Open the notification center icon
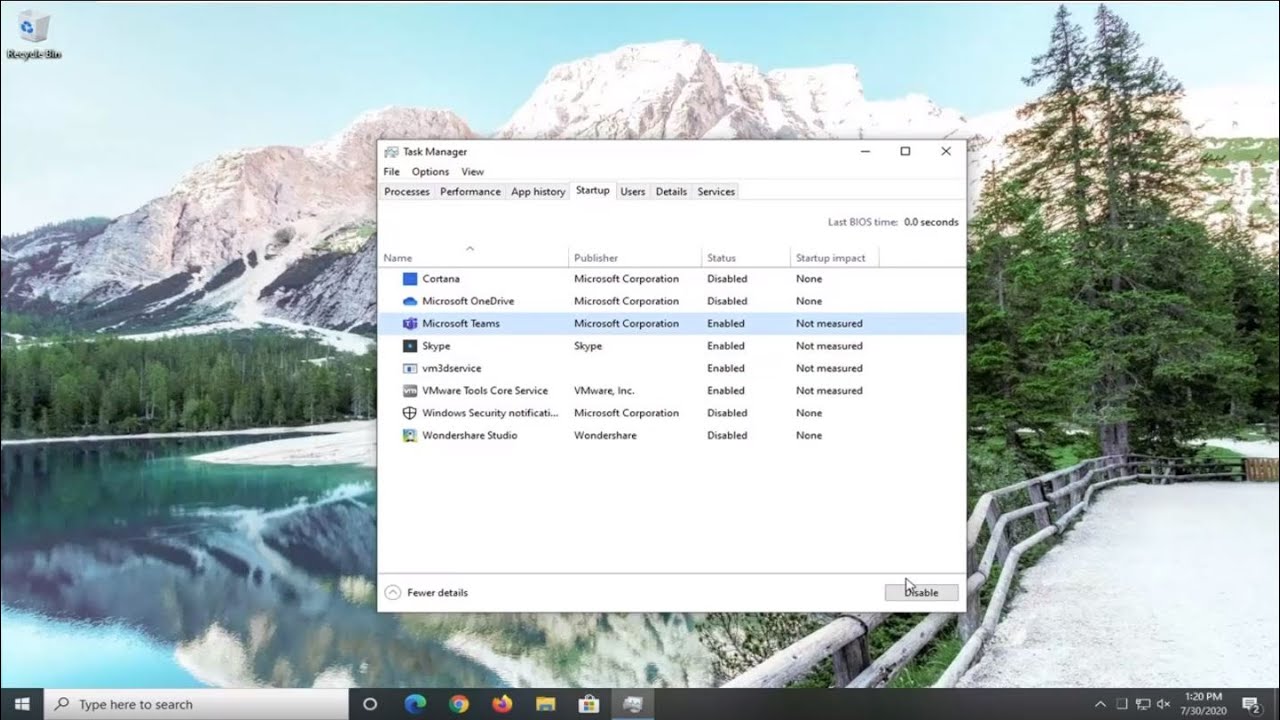Screen dimensions: 1280x720 (x=1250, y=704)
